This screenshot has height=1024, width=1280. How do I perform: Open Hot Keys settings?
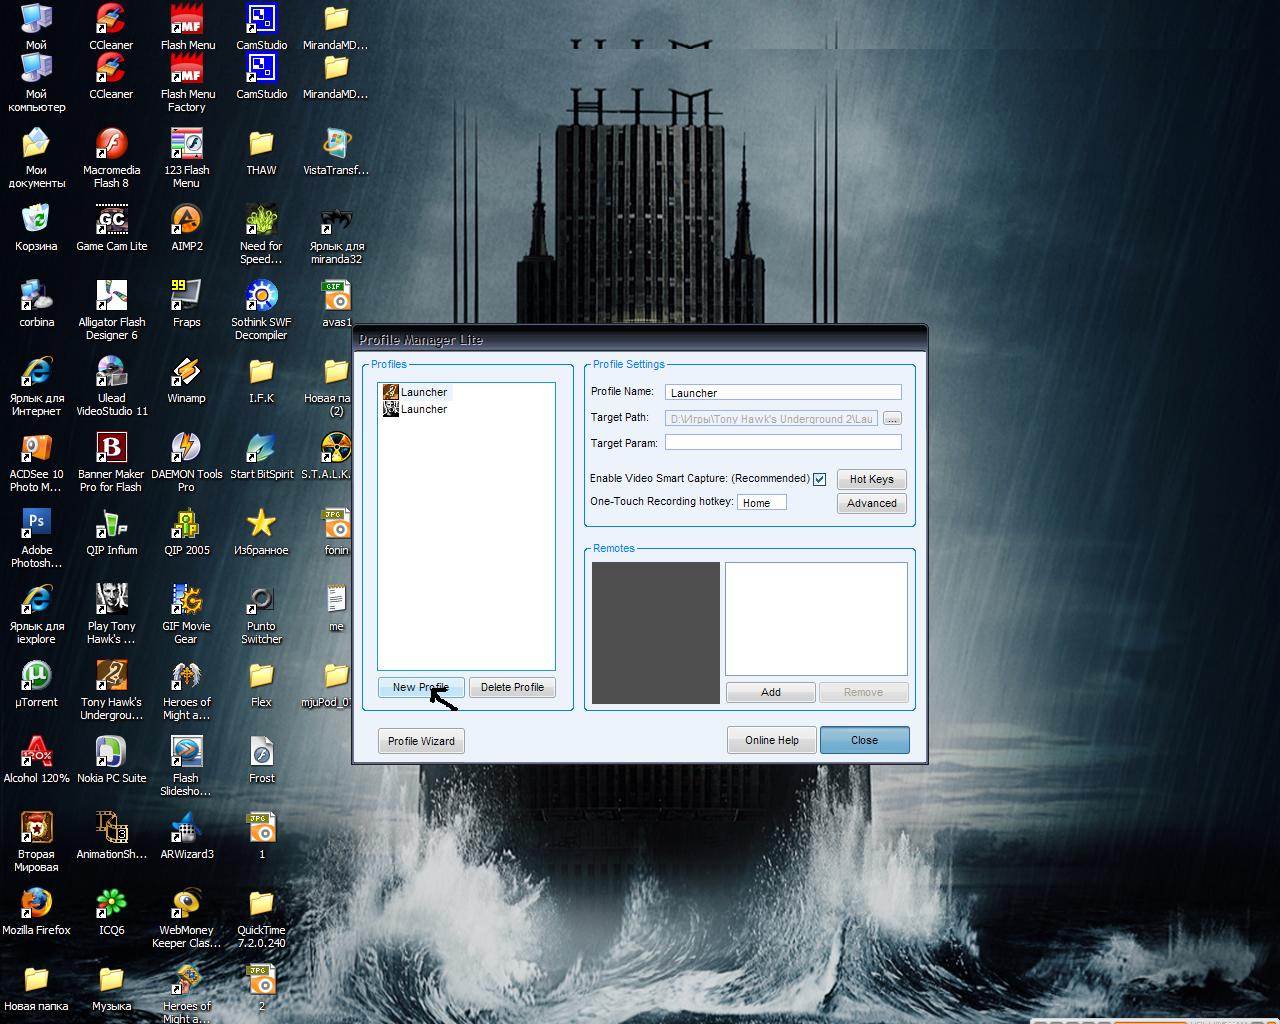(x=871, y=479)
